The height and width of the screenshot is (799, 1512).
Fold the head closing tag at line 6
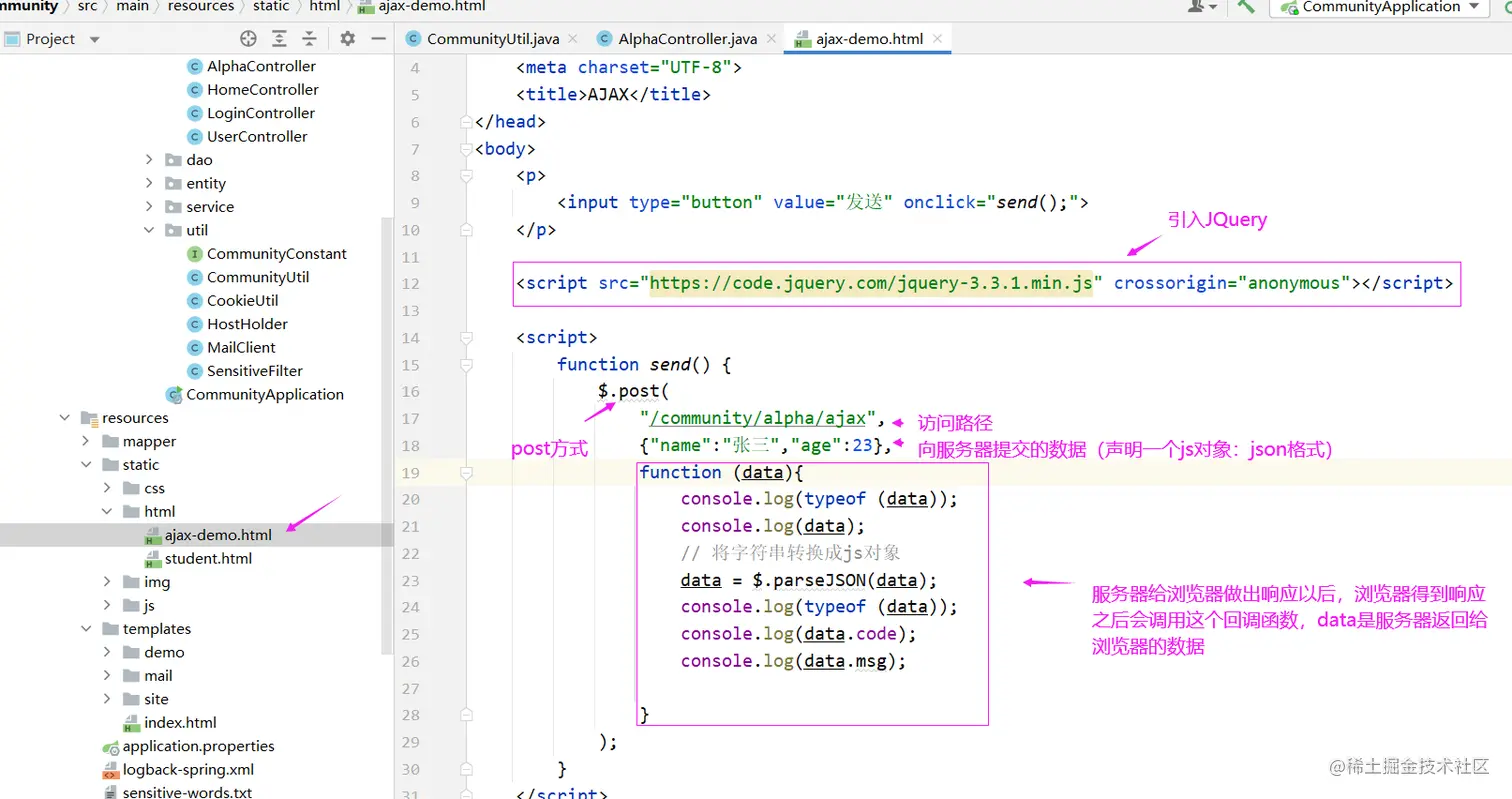pyautogui.click(x=465, y=122)
